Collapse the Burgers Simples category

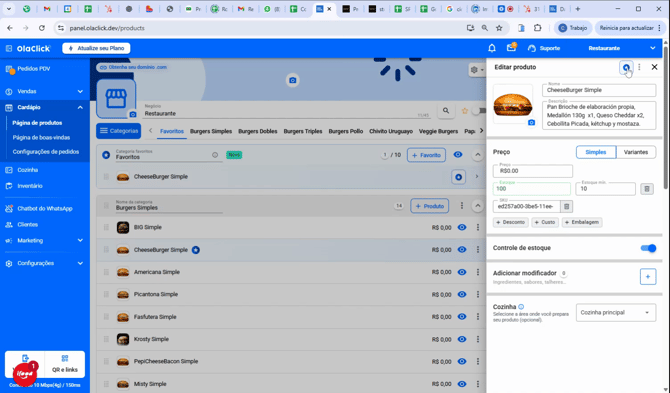478,206
